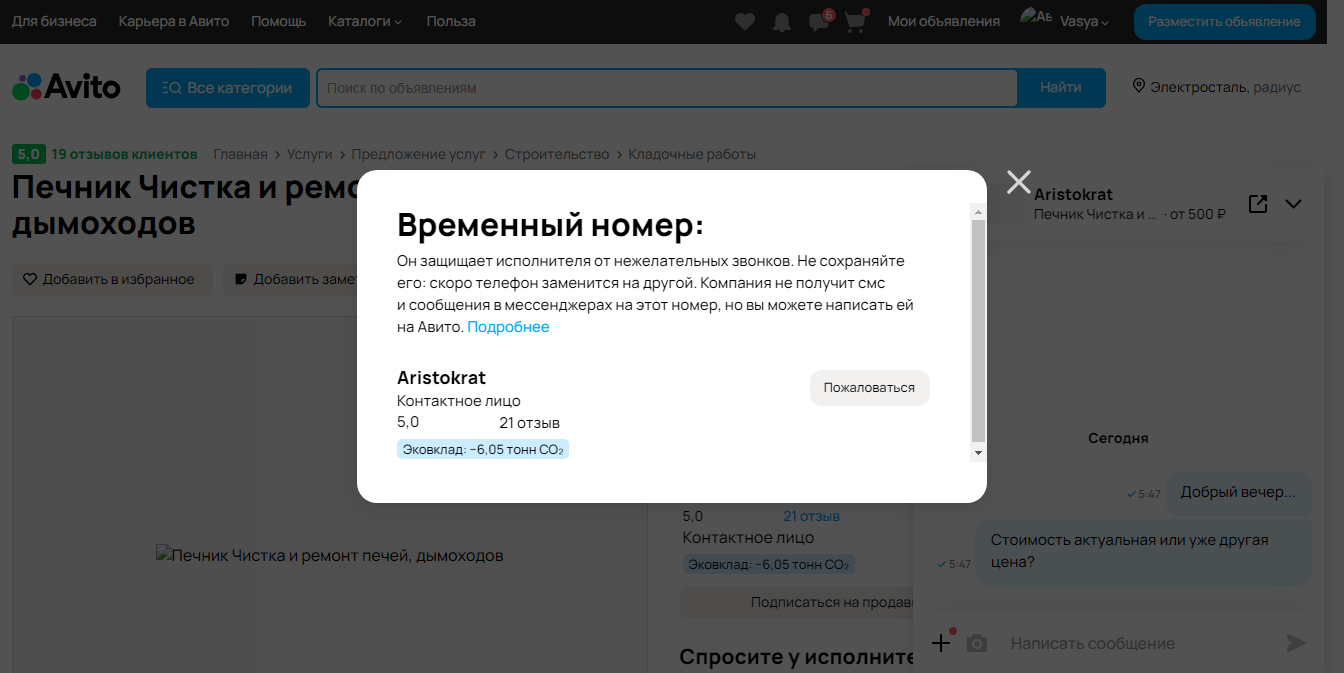Open chat in separate window icon
The image size is (1344, 673).
(x=1258, y=204)
